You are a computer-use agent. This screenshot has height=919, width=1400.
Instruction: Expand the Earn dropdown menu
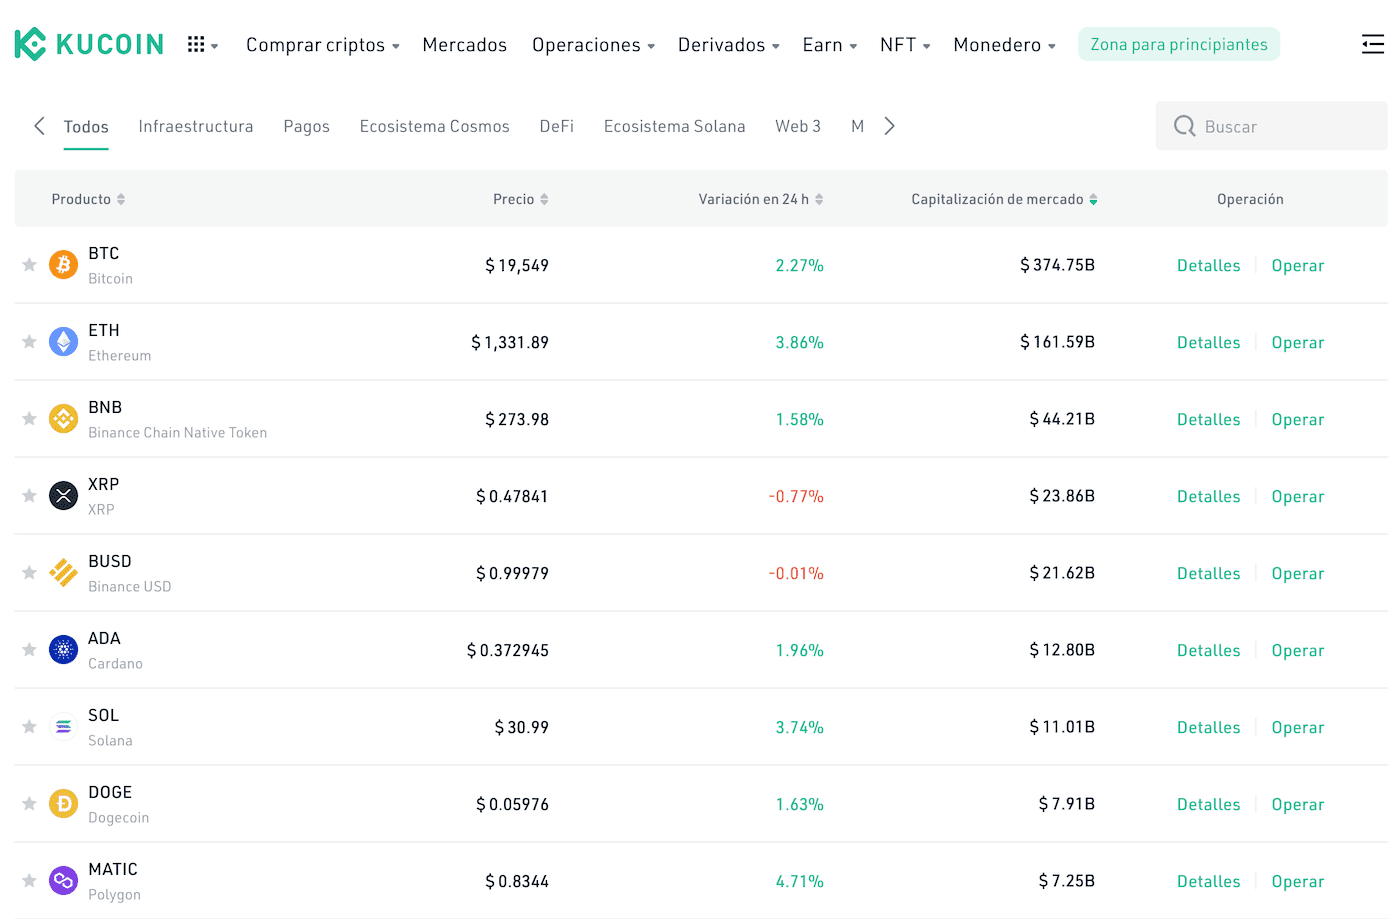coord(830,45)
